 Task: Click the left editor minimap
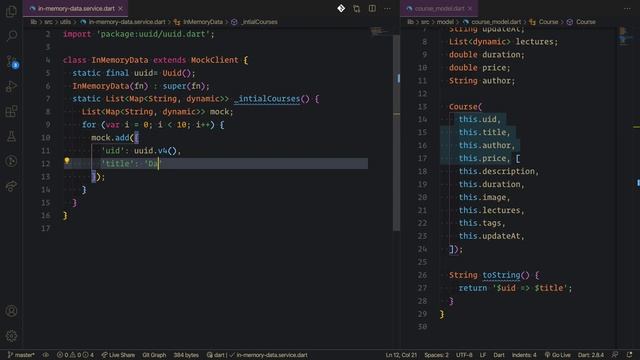click(x=381, y=31)
